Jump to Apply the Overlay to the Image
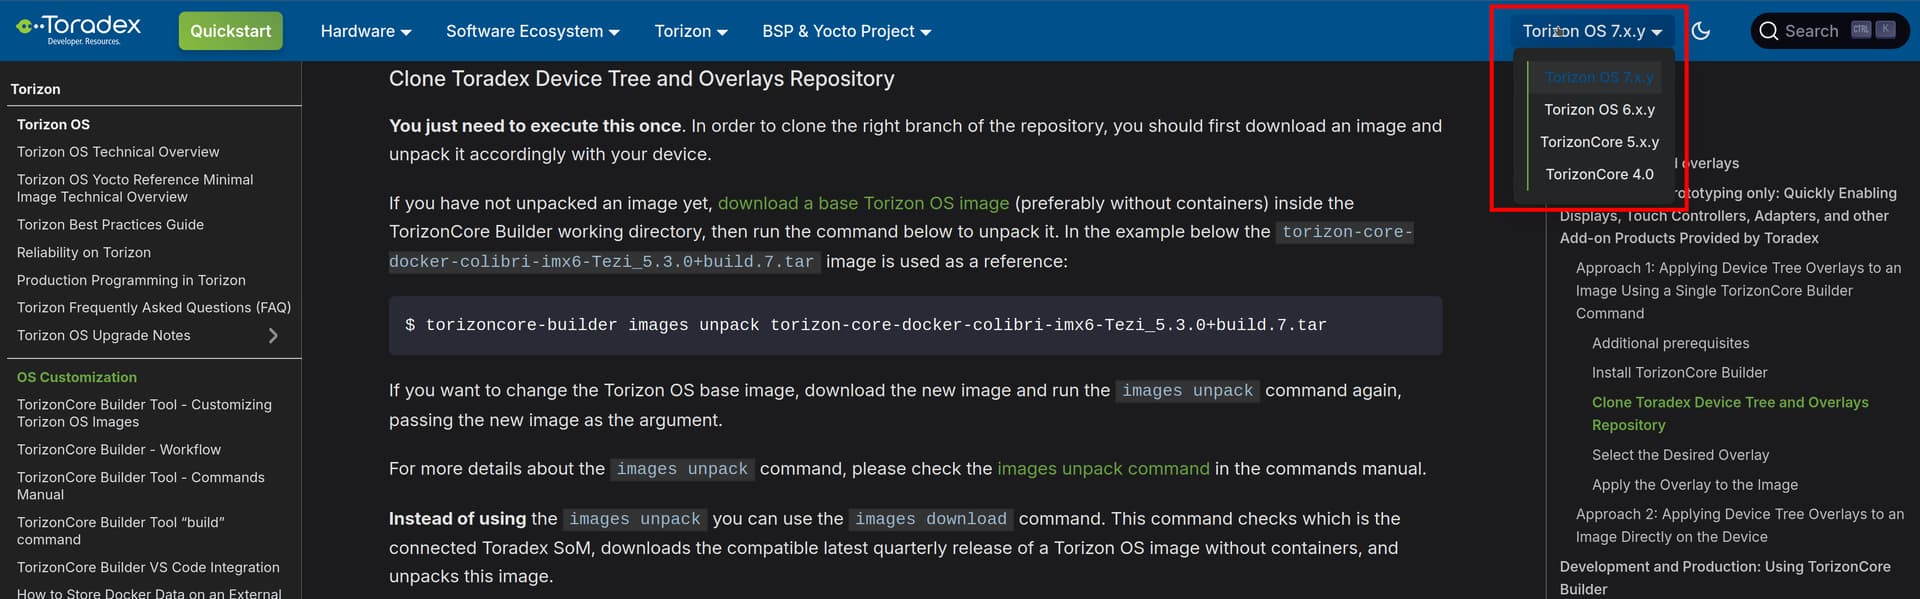1920x599 pixels. click(x=1694, y=485)
